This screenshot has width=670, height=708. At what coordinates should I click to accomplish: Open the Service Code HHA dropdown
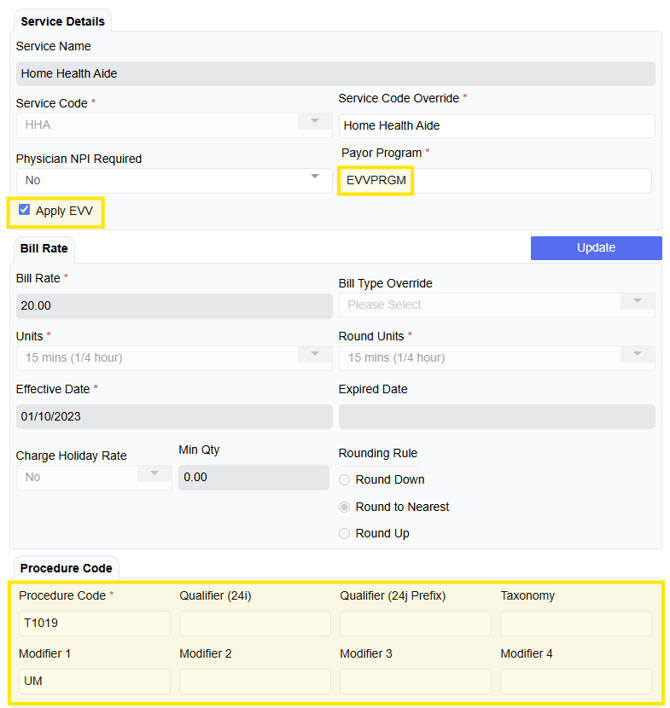(x=174, y=125)
